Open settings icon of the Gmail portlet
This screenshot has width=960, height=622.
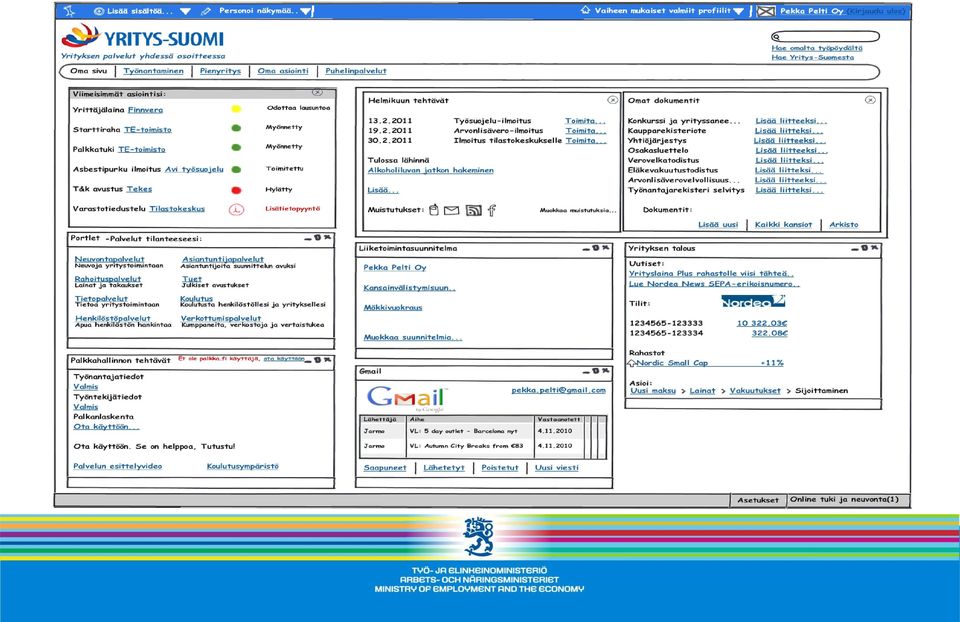pos(596,371)
